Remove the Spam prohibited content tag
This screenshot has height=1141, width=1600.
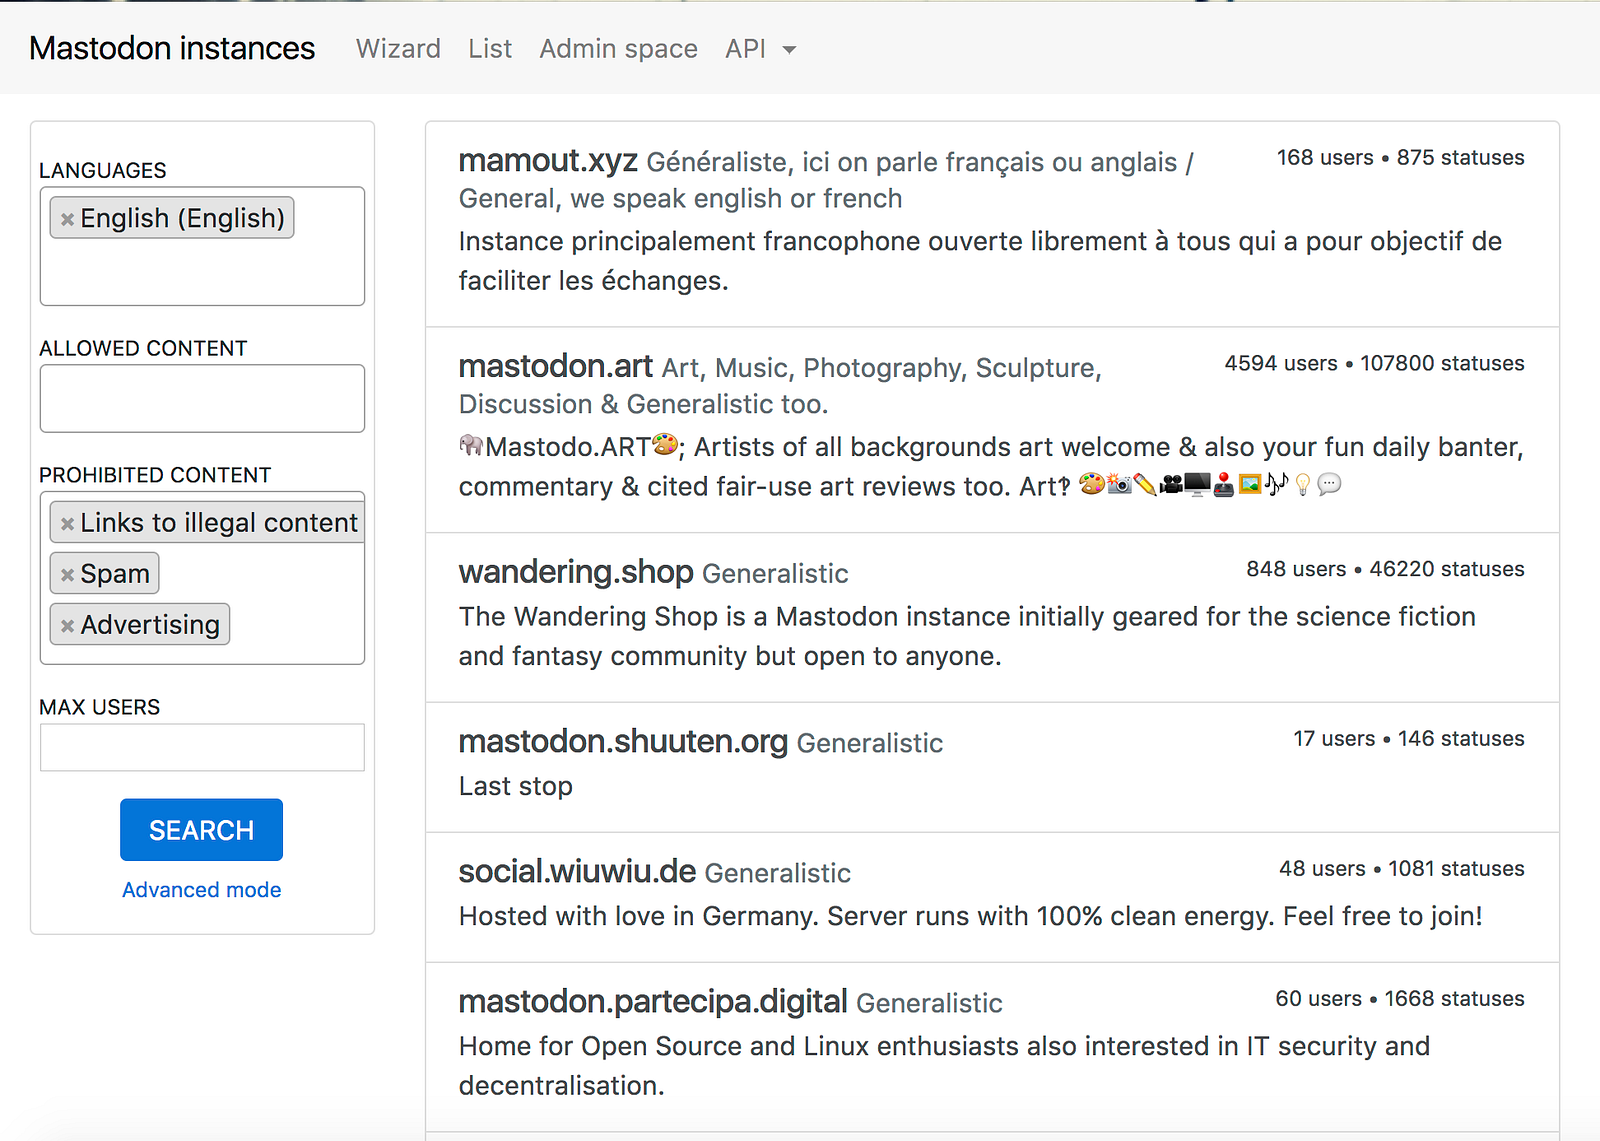[67, 575]
